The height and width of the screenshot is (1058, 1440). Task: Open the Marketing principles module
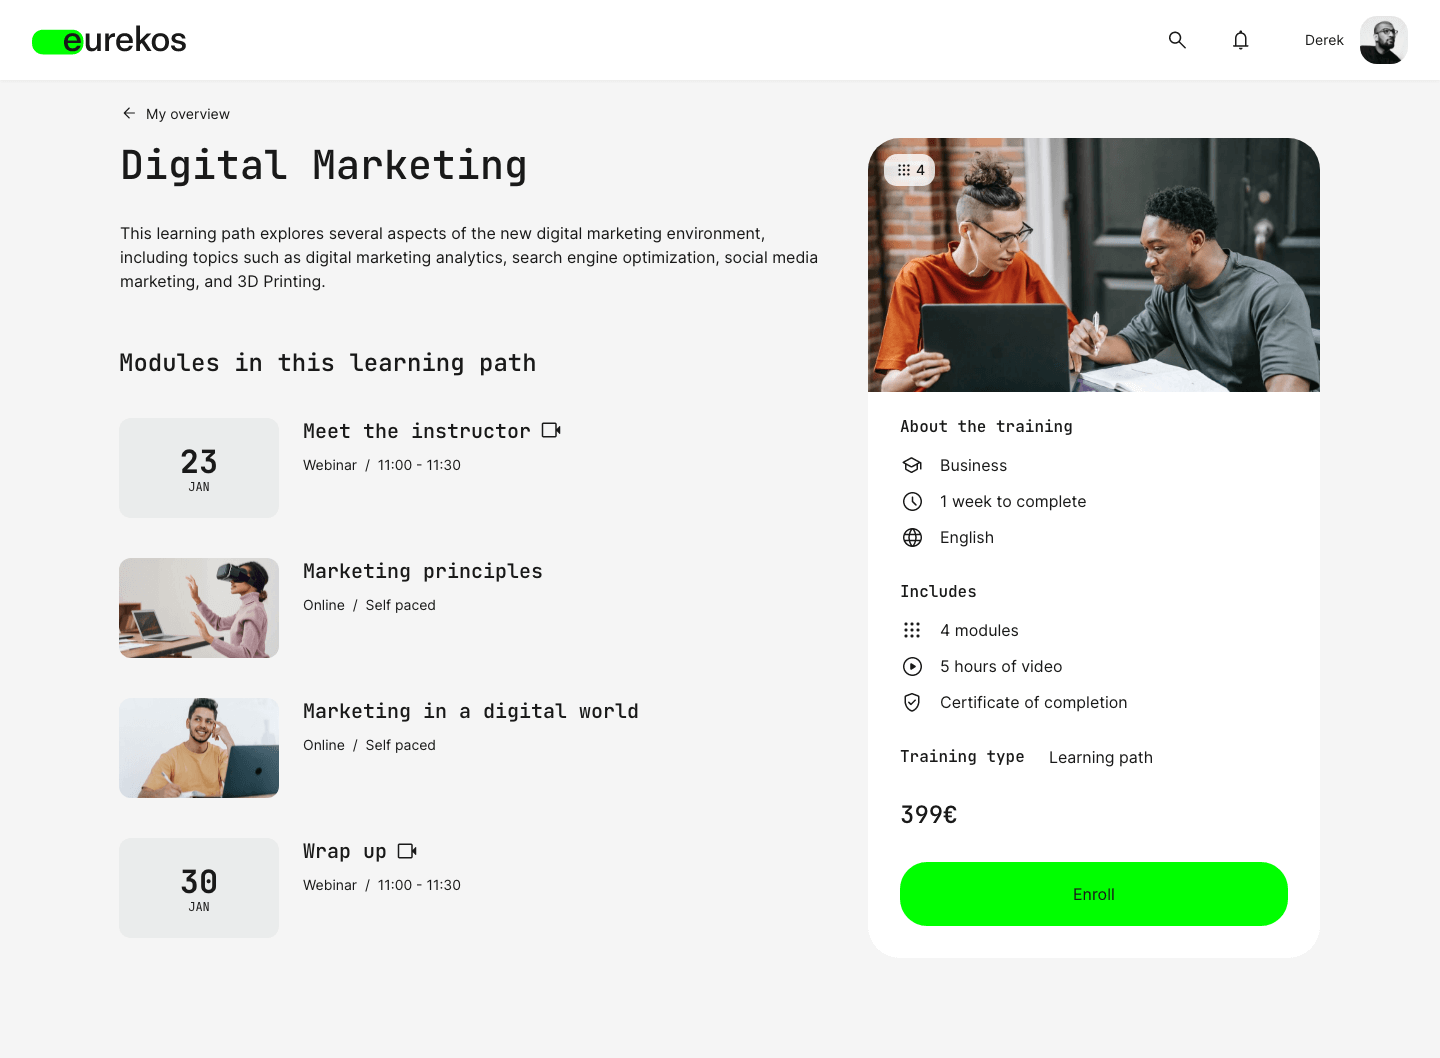coord(423,570)
